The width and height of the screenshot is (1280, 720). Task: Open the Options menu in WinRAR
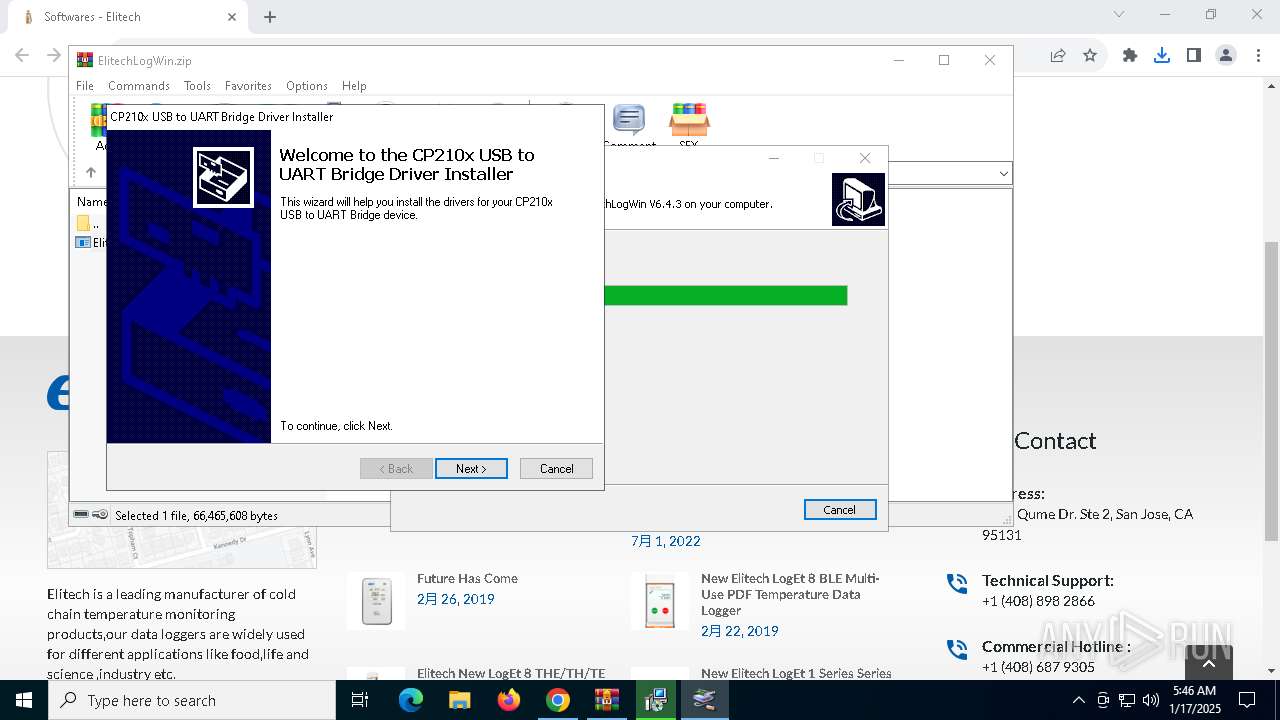[x=307, y=86]
